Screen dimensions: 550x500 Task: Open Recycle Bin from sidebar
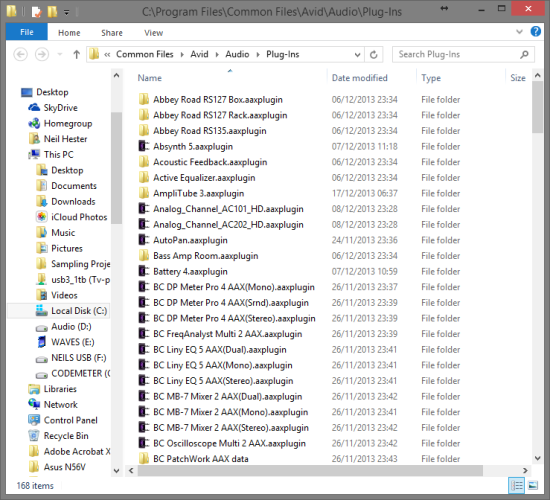point(66,436)
